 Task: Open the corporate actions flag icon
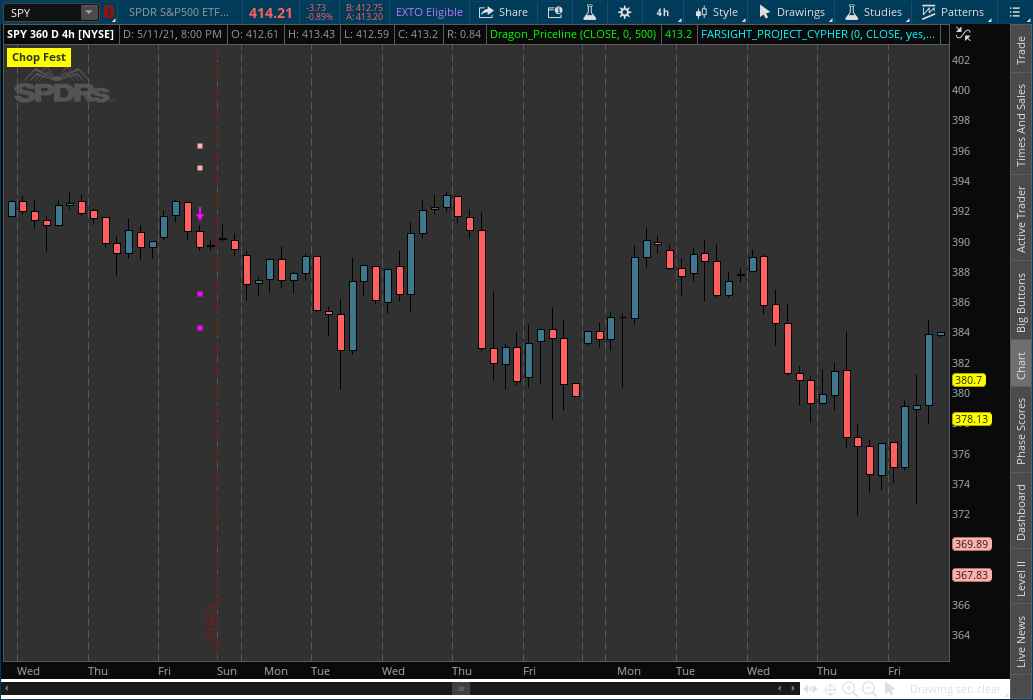tap(555, 12)
